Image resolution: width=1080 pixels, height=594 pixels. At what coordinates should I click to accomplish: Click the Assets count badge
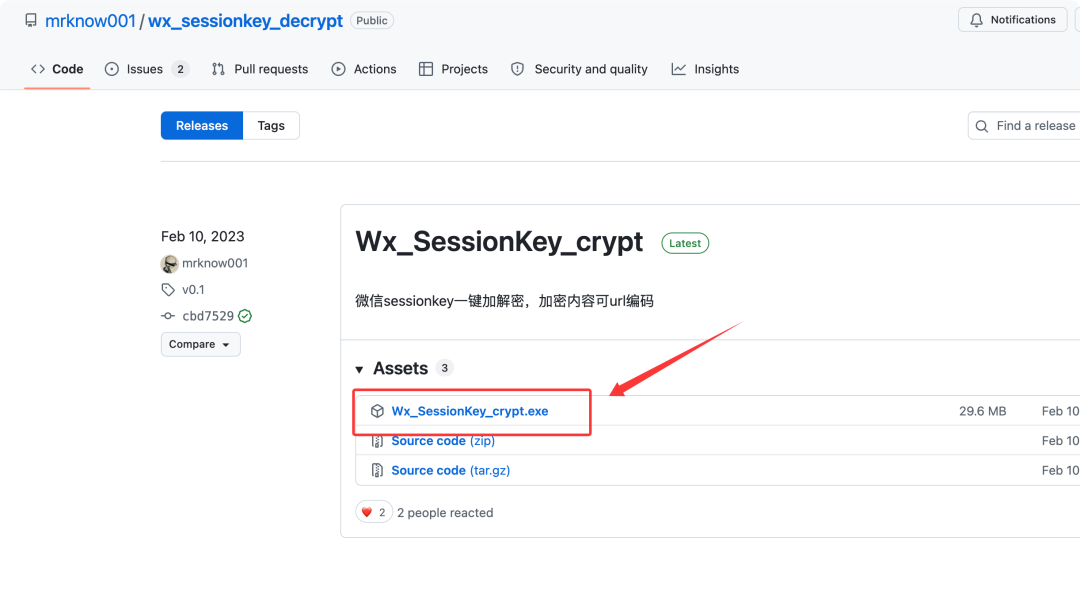coord(444,368)
